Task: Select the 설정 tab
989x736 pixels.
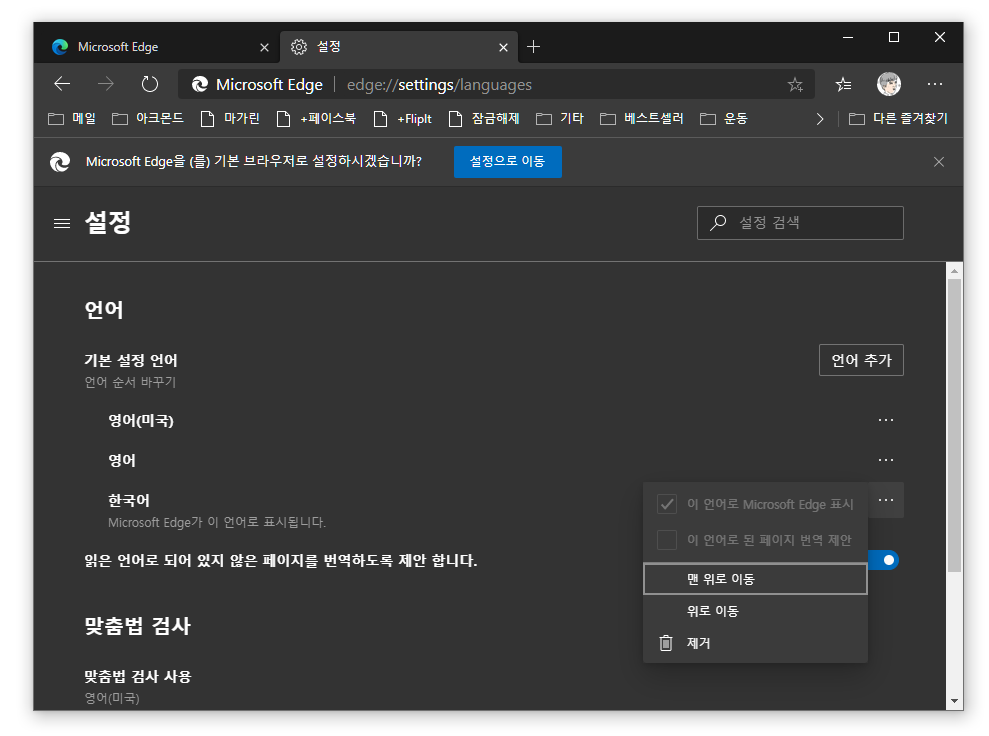Action: pos(399,47)
